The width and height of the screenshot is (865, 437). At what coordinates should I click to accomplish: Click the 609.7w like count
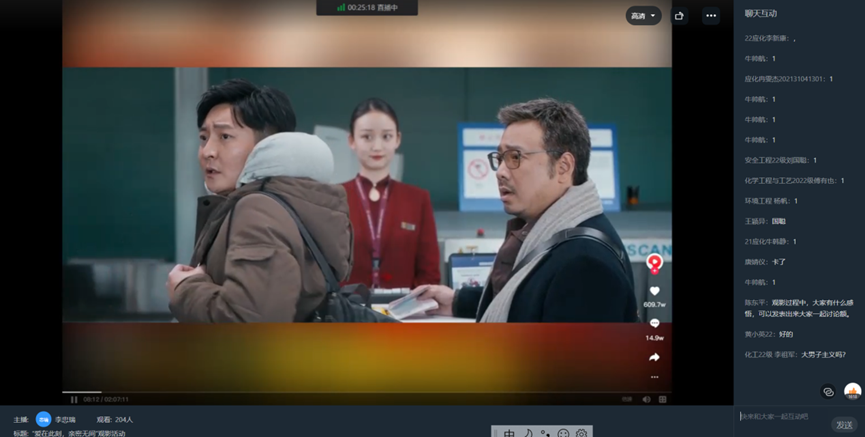654,305
